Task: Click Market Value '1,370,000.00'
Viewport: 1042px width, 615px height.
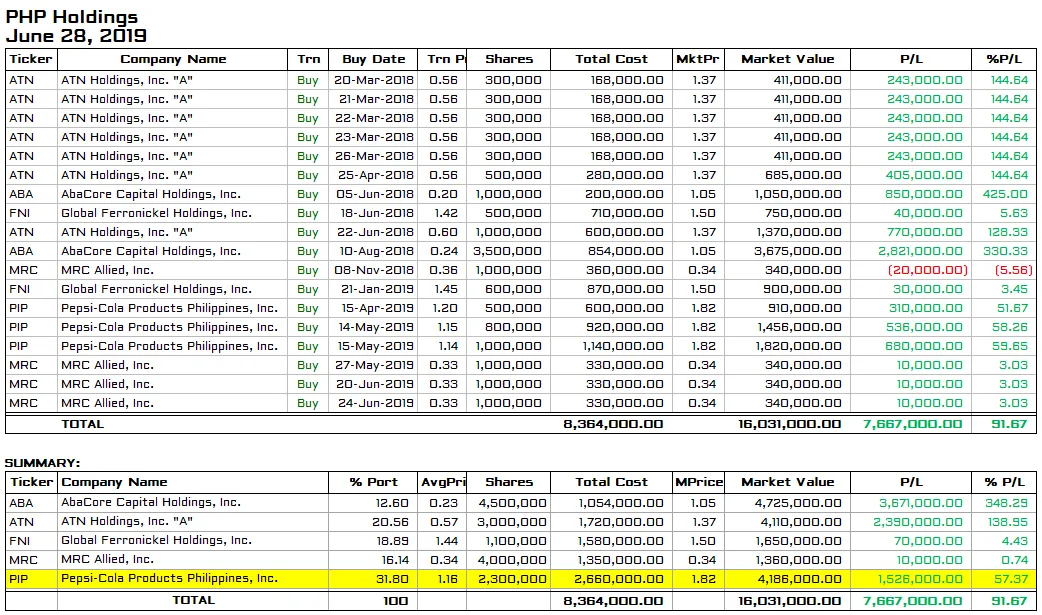Action: [x=799, y=233]
